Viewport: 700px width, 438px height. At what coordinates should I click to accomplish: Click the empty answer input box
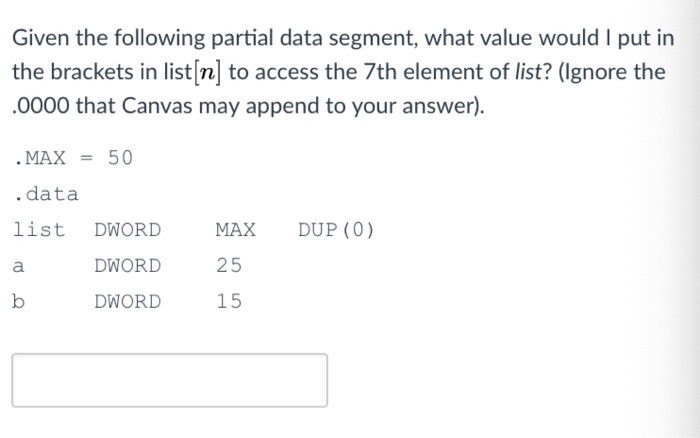click(170, 380)
